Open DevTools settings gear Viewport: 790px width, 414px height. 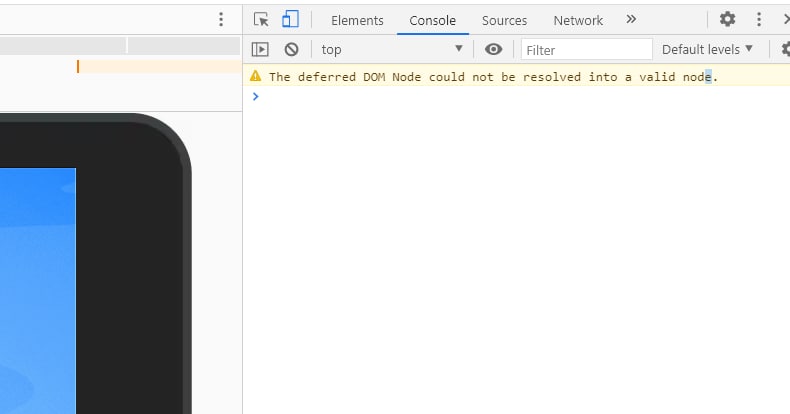pyautogui.click(x=727, y=20)
